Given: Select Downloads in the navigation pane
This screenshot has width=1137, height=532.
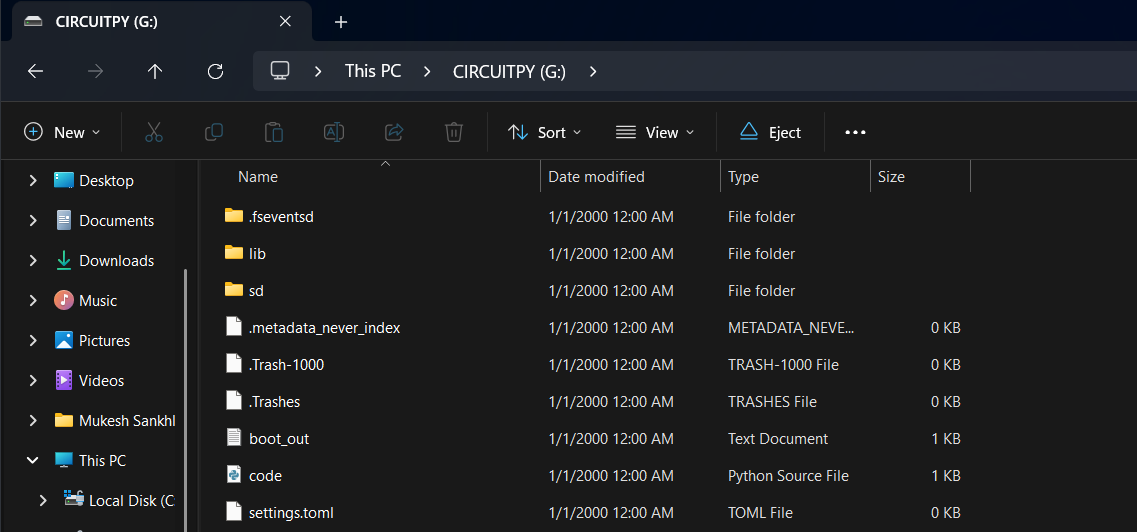Looking at the screenshot, I should pyautogui.click(x=117, y=260).
